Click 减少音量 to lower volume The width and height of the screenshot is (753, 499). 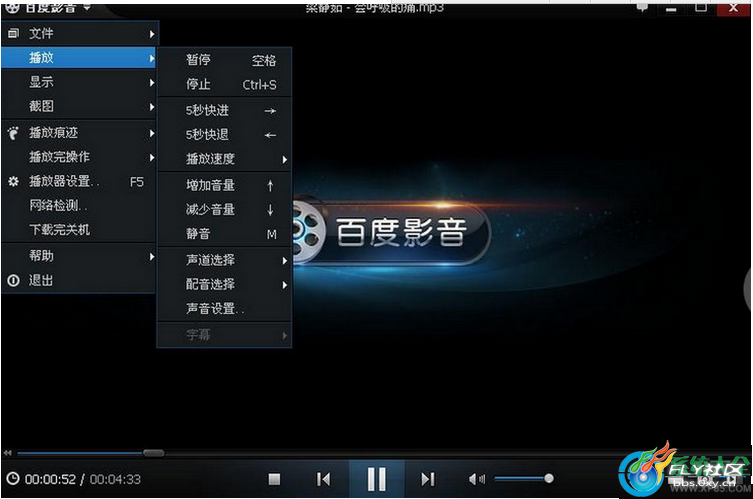coord(225,209)
